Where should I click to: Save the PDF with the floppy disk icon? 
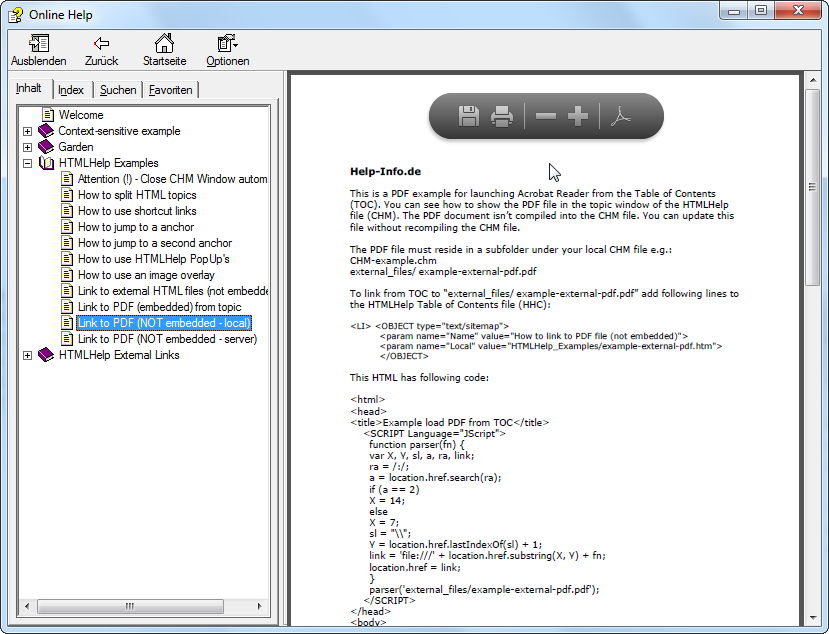pos(468,116)
